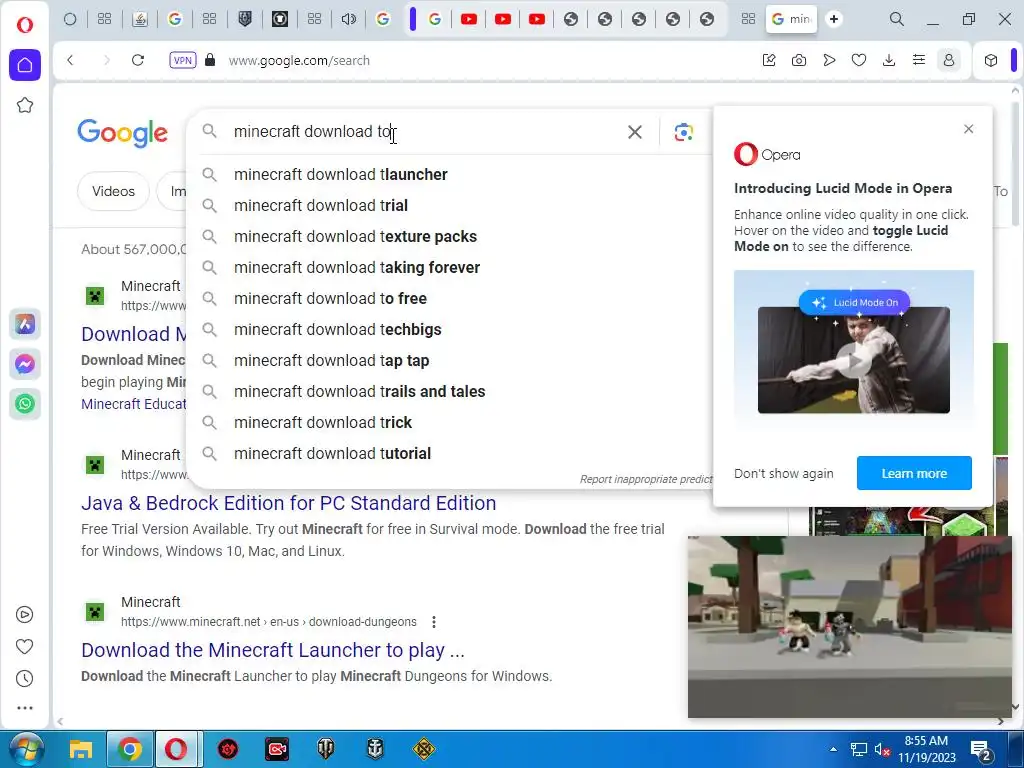This screenshot has width=1024, height=768.
Task: Click the Opera sidebar home button
Action: tap(25, 65)
